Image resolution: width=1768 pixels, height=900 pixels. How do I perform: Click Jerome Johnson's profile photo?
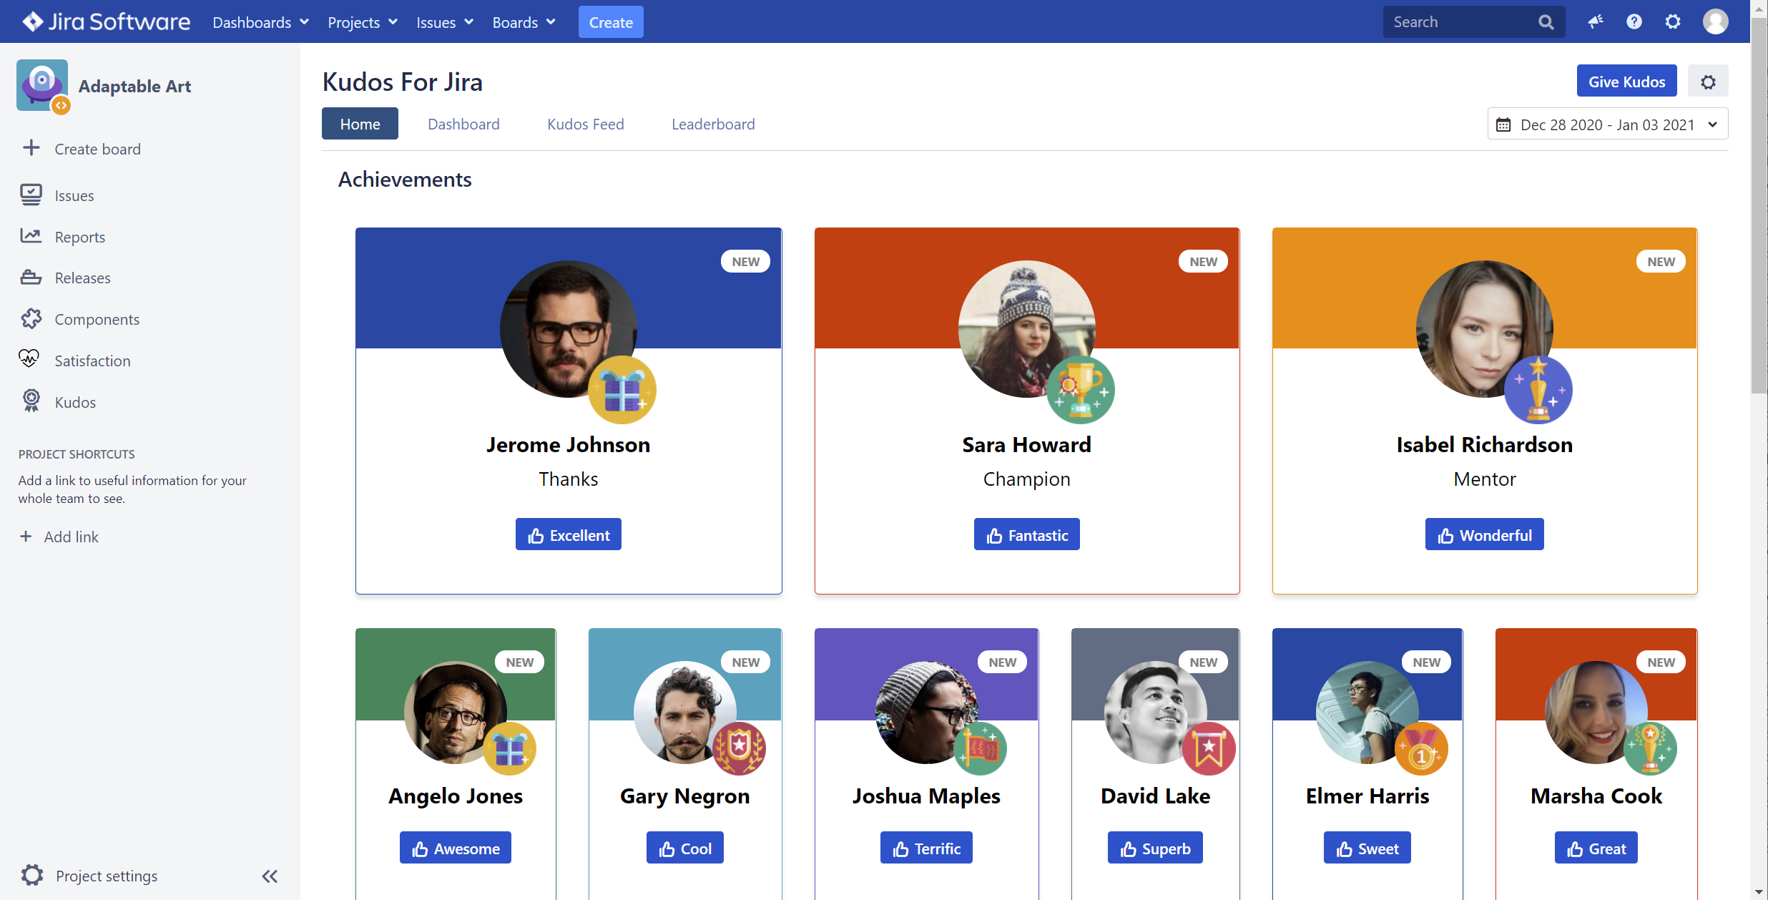coord(568,329)
